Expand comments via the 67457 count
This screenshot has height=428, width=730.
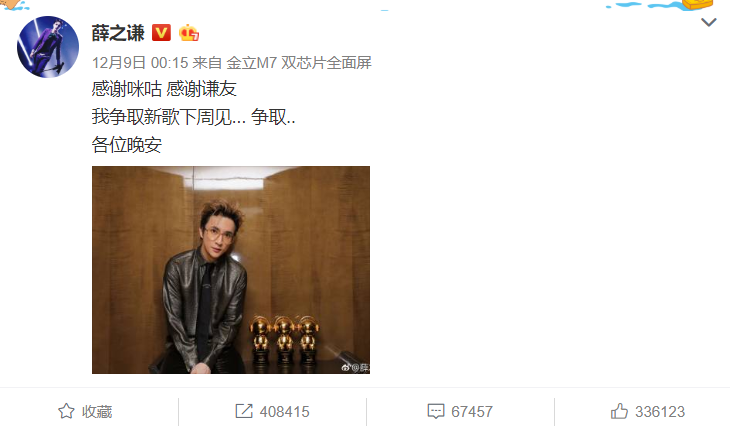tap(472, 412)
